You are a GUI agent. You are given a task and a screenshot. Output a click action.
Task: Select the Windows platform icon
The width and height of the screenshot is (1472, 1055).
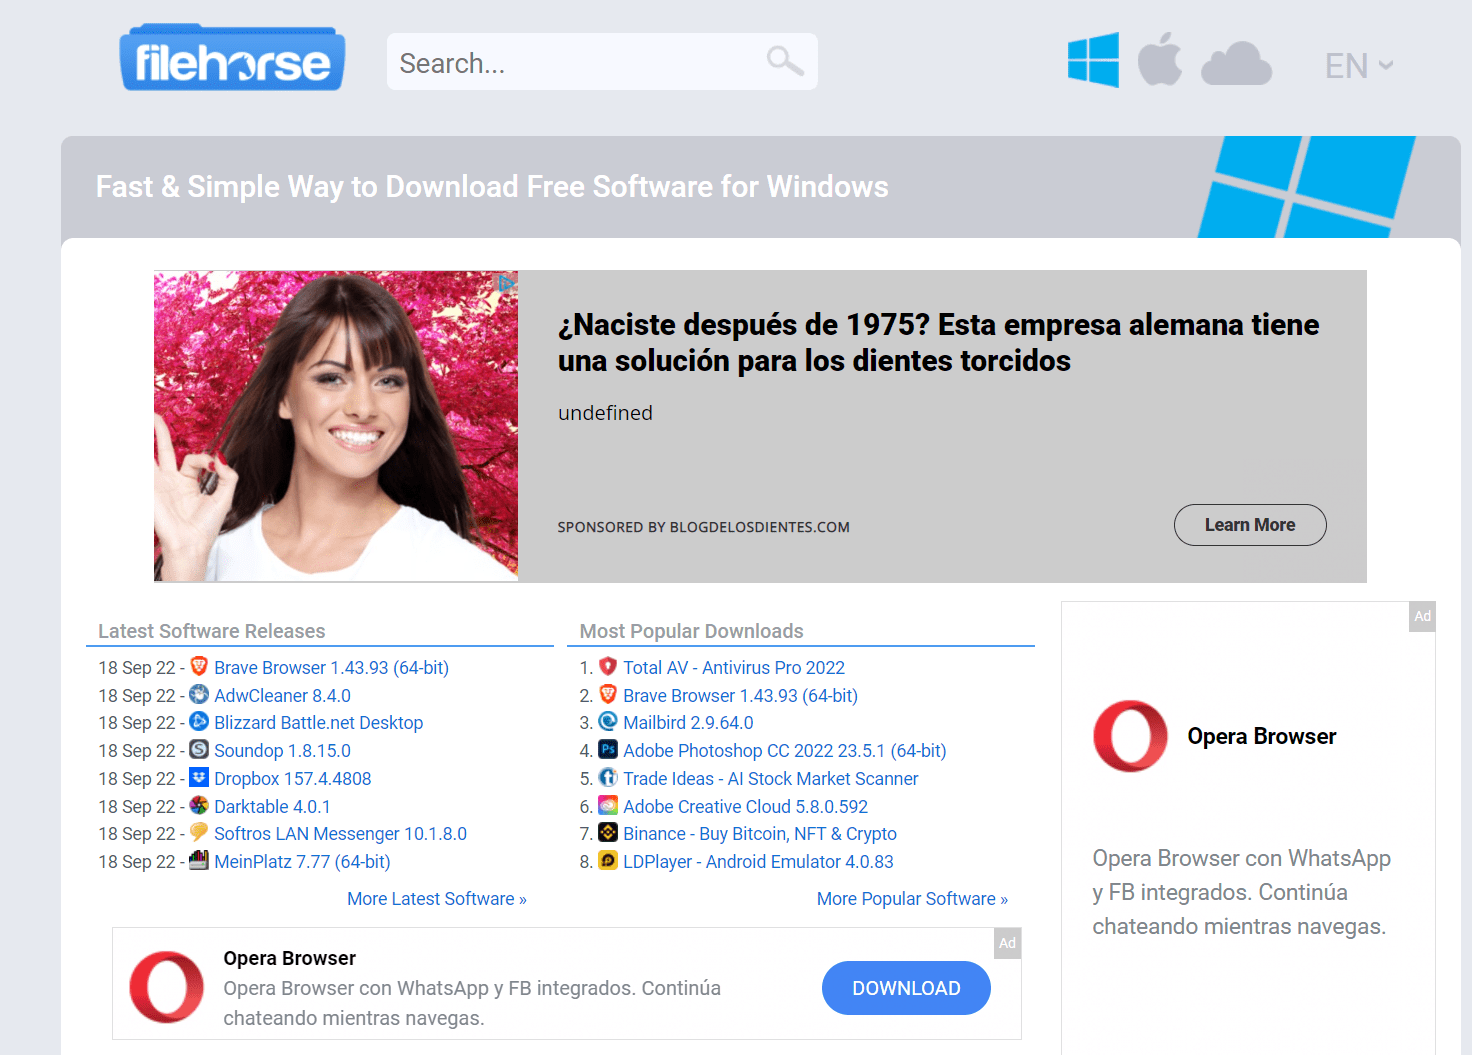(x=1093, y=60)
